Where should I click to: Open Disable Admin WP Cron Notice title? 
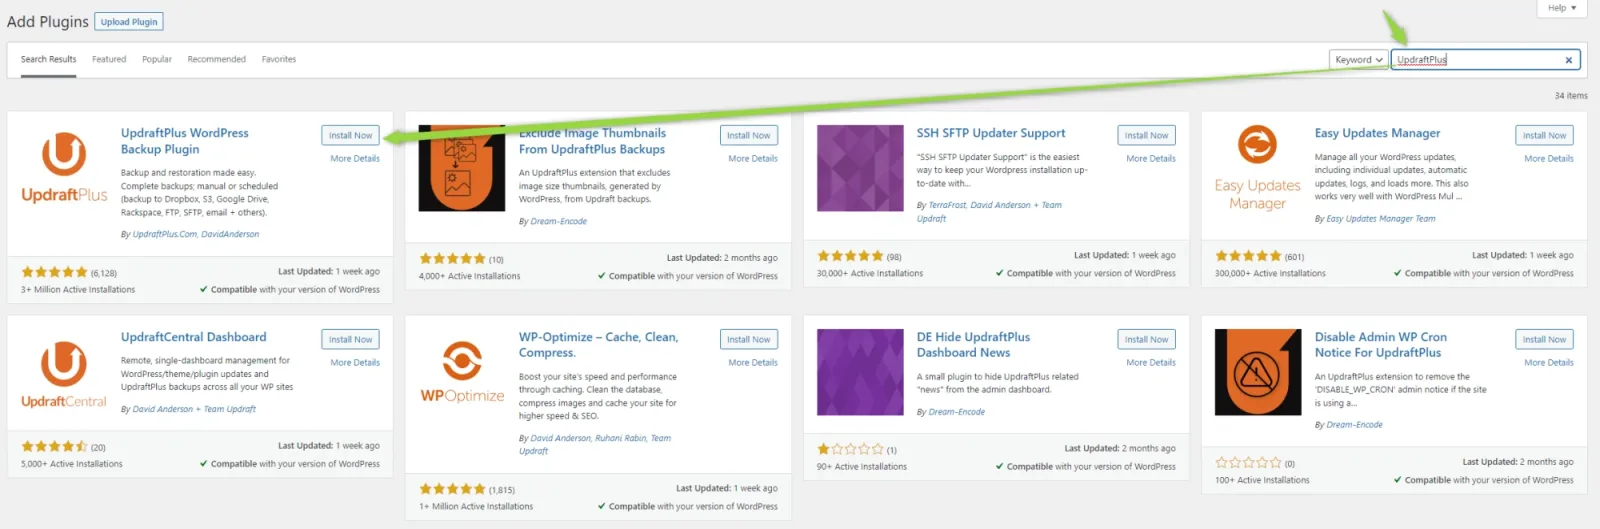click(x=1381, y=345)
